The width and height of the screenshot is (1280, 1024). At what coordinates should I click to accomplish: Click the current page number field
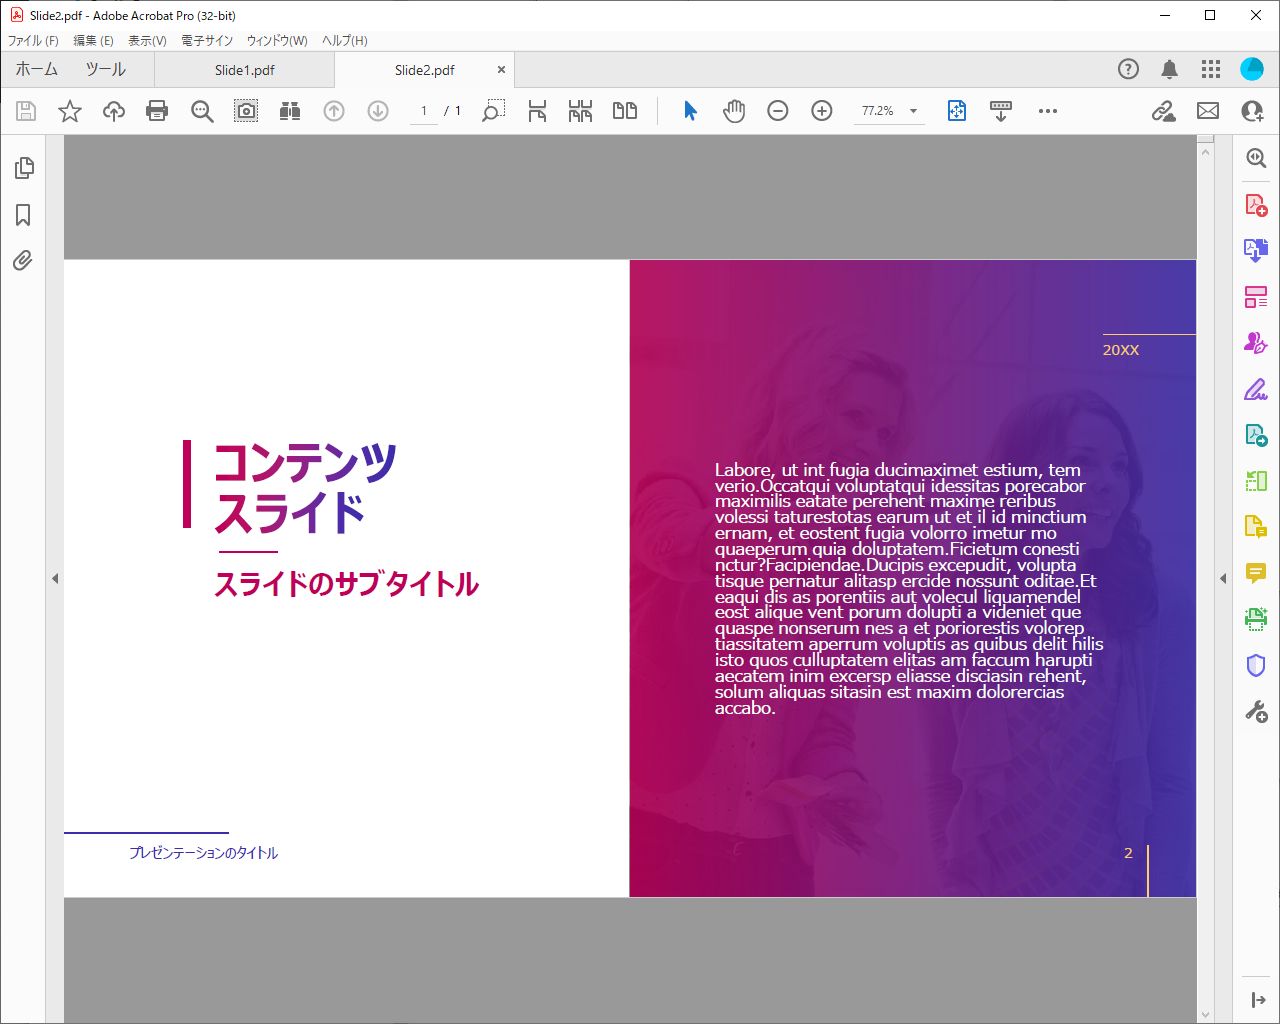click(424, 111)
